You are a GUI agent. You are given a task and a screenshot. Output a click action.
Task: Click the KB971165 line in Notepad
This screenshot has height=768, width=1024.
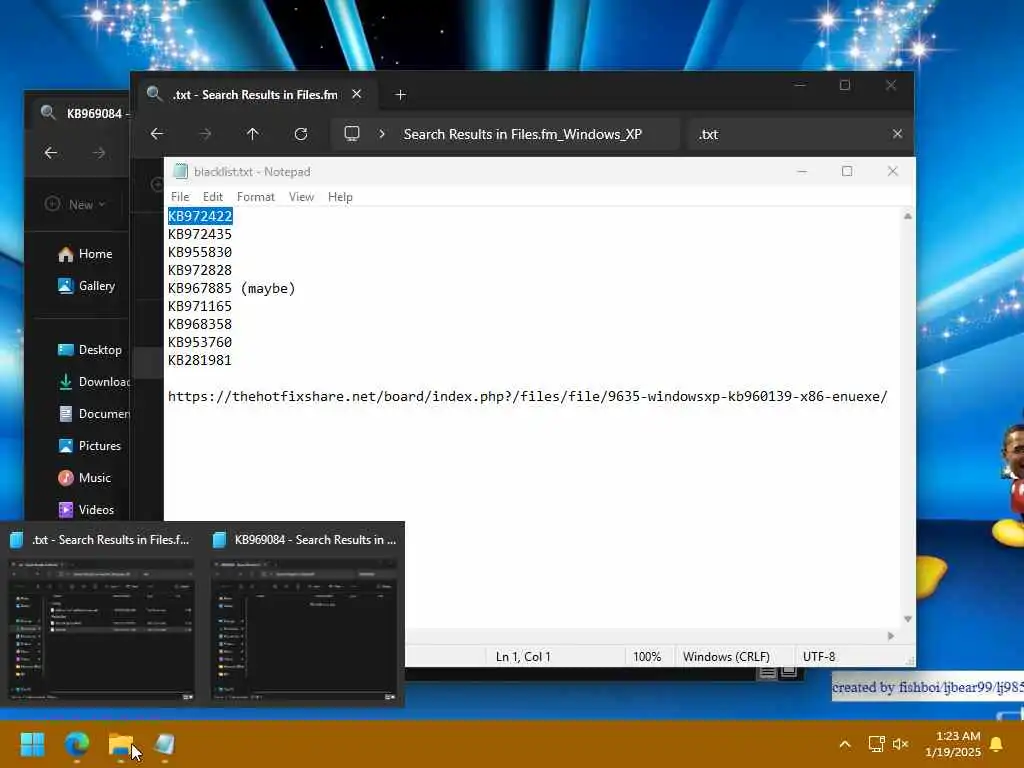click(200, 306)
